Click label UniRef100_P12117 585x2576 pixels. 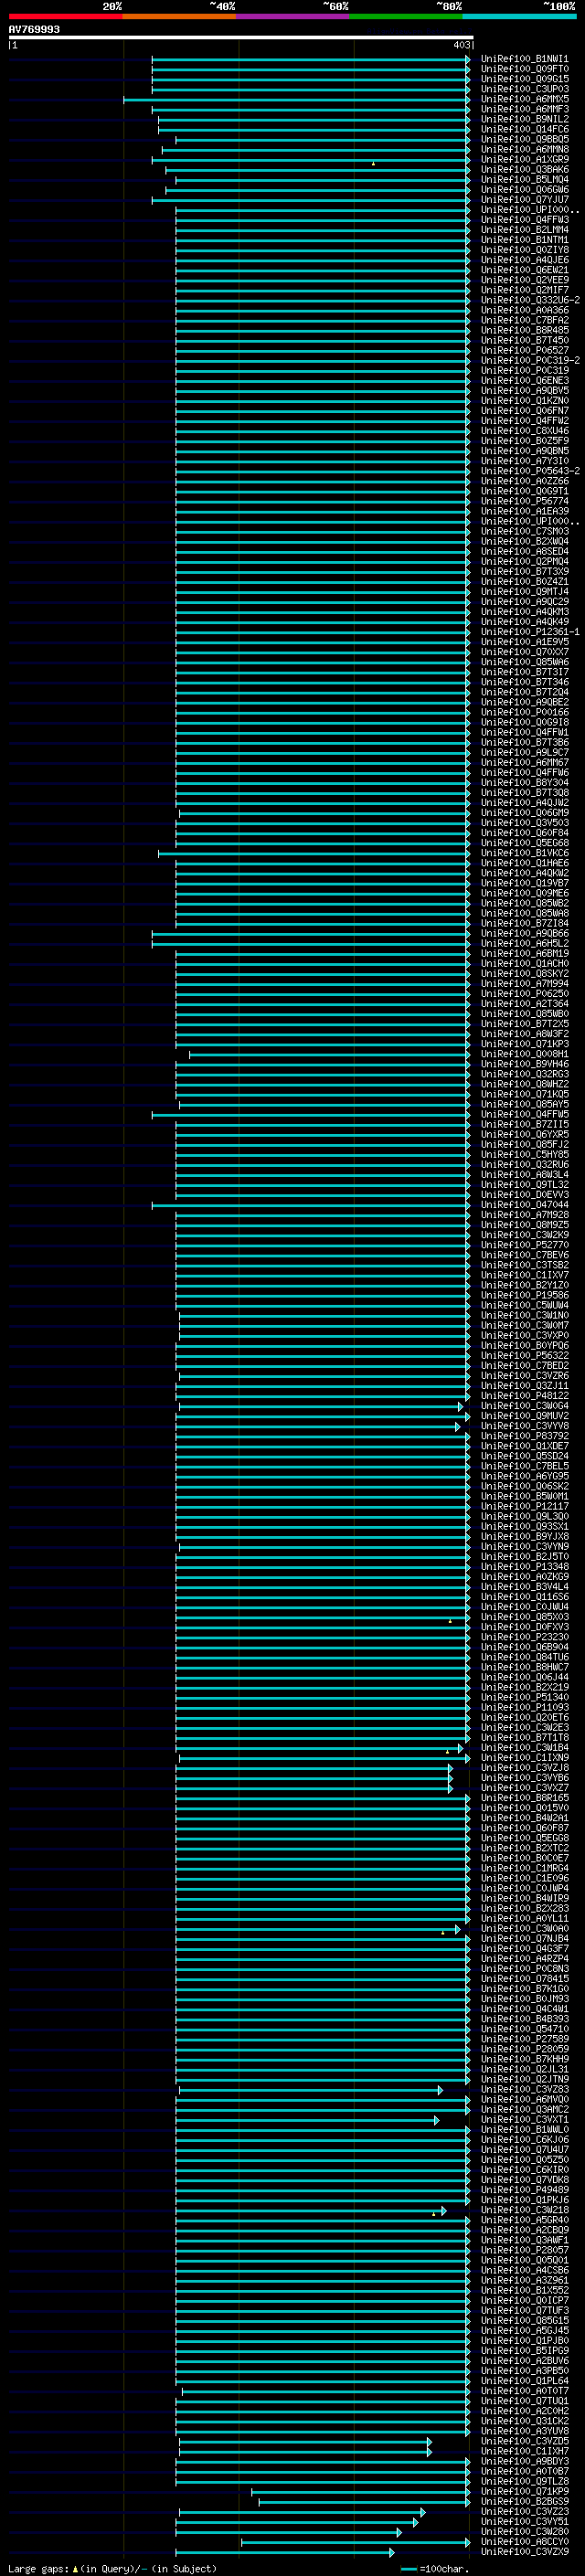point(524,1506)
